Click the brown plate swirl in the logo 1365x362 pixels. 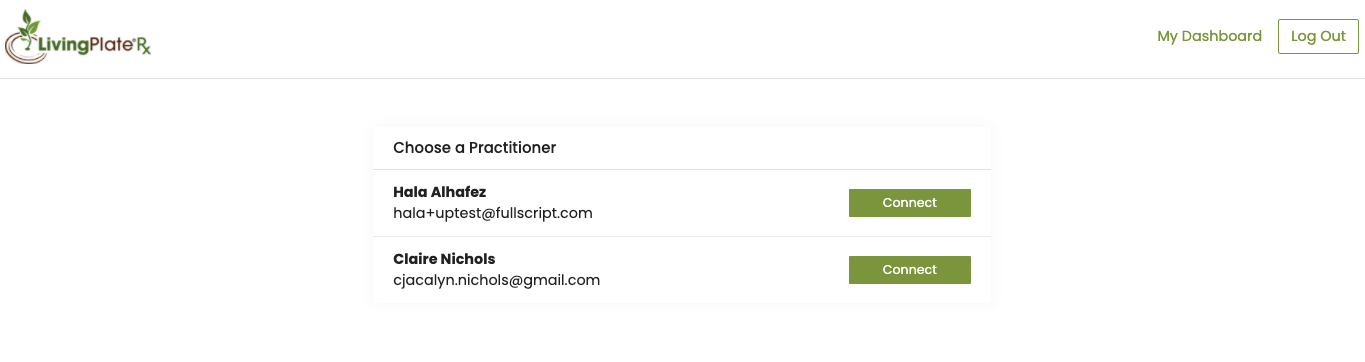click(22, 50)
